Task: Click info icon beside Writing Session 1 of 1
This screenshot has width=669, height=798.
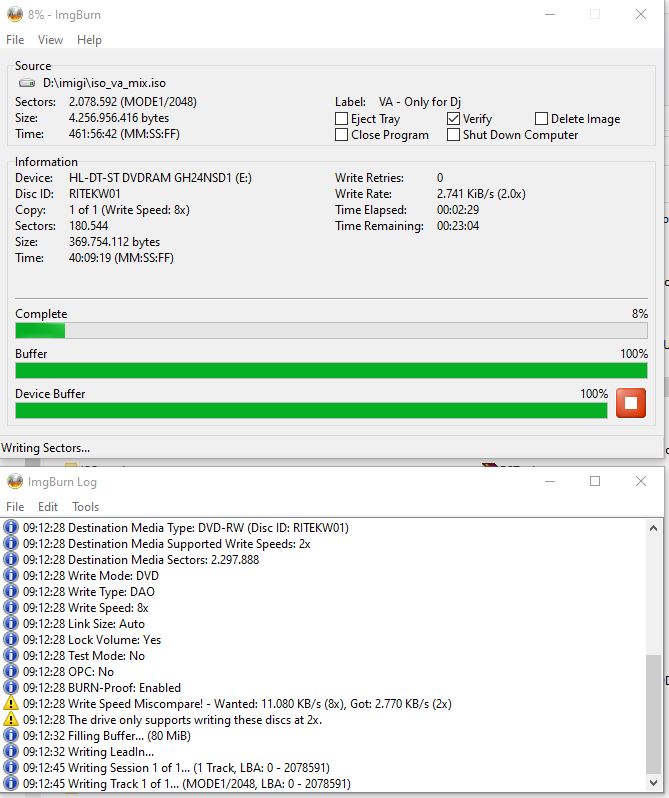Action: 11,767
